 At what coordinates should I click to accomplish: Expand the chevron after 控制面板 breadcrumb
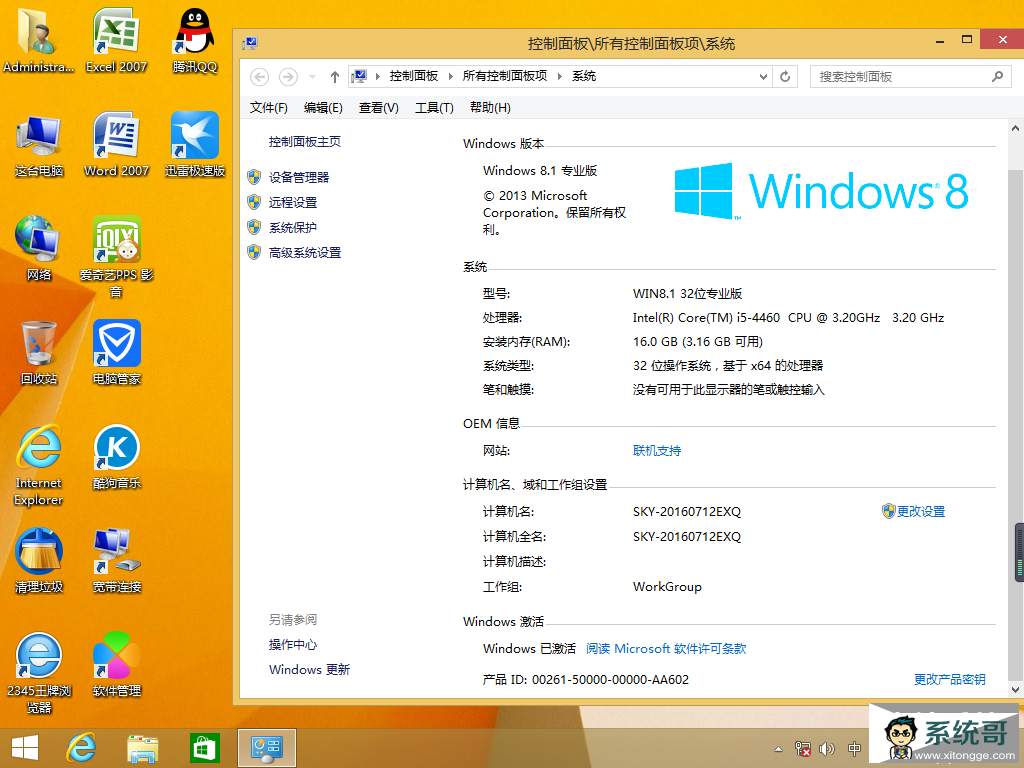tap(451, 76)
